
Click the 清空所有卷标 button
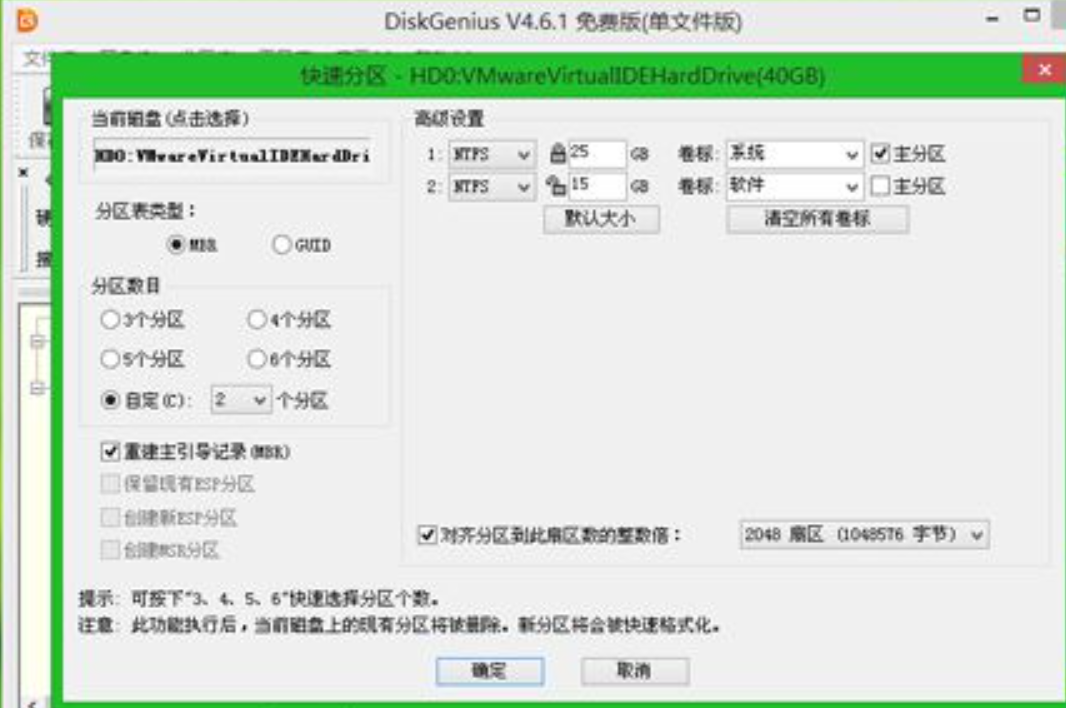pos(820,220)
